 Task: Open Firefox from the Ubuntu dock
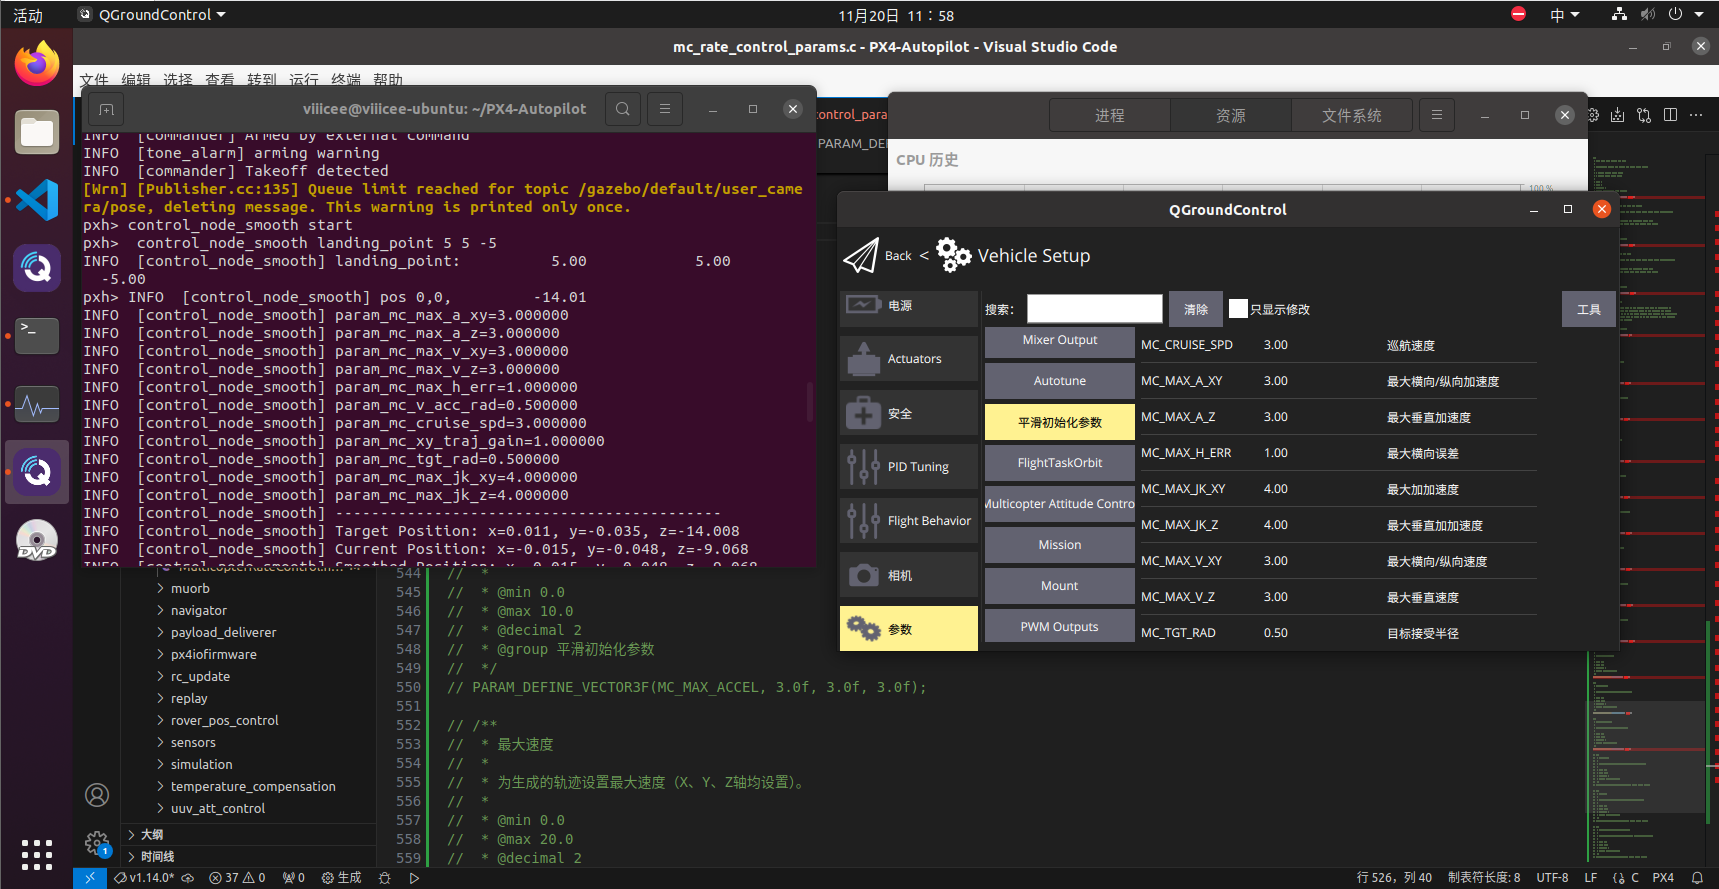click(37, 64)
